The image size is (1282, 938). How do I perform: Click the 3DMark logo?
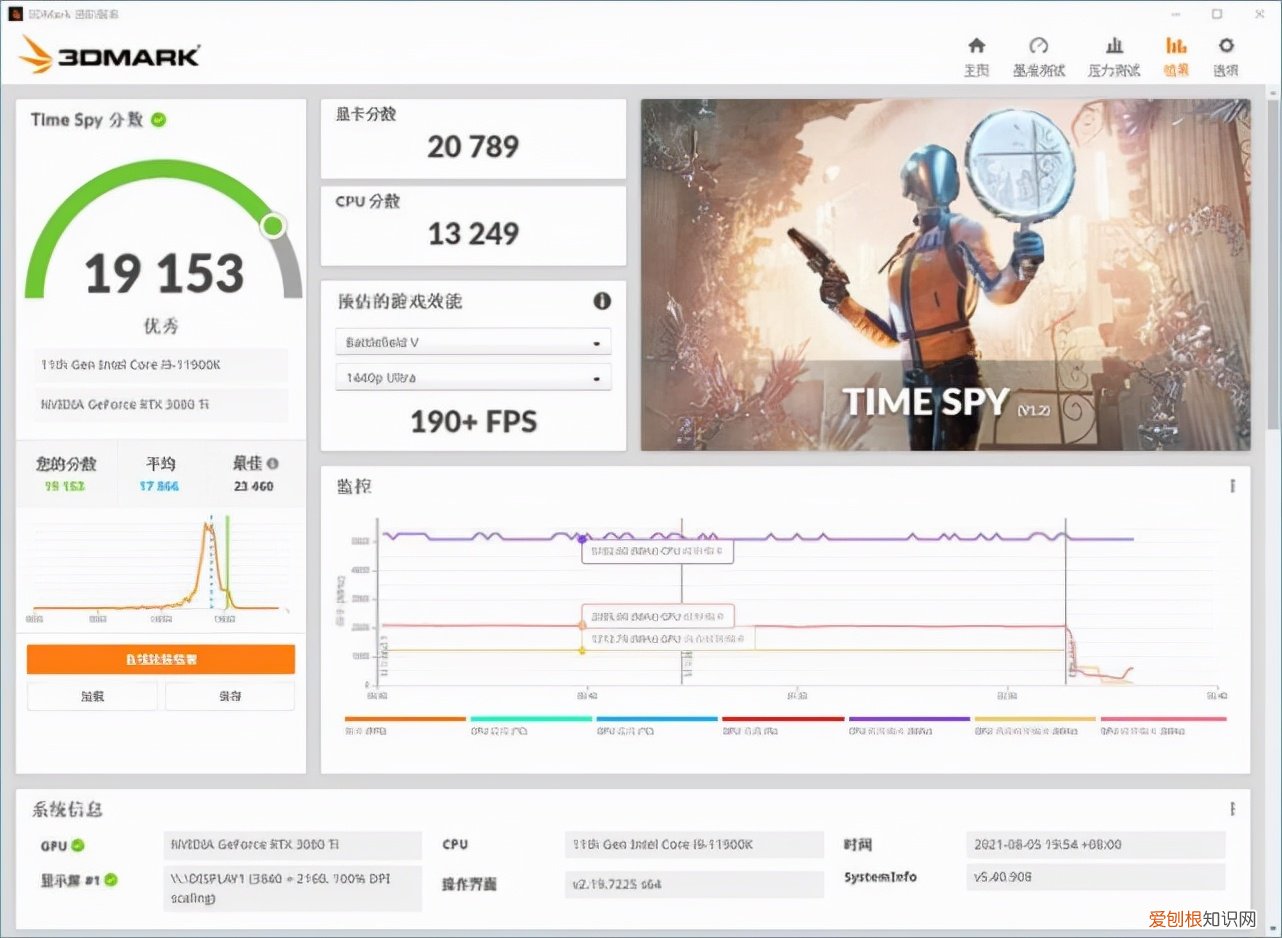coord(110,57)
